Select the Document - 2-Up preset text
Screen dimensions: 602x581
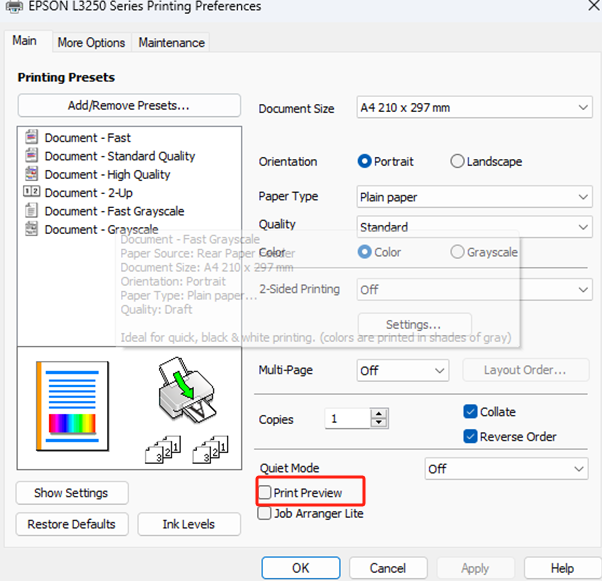(x=89, y=192)
